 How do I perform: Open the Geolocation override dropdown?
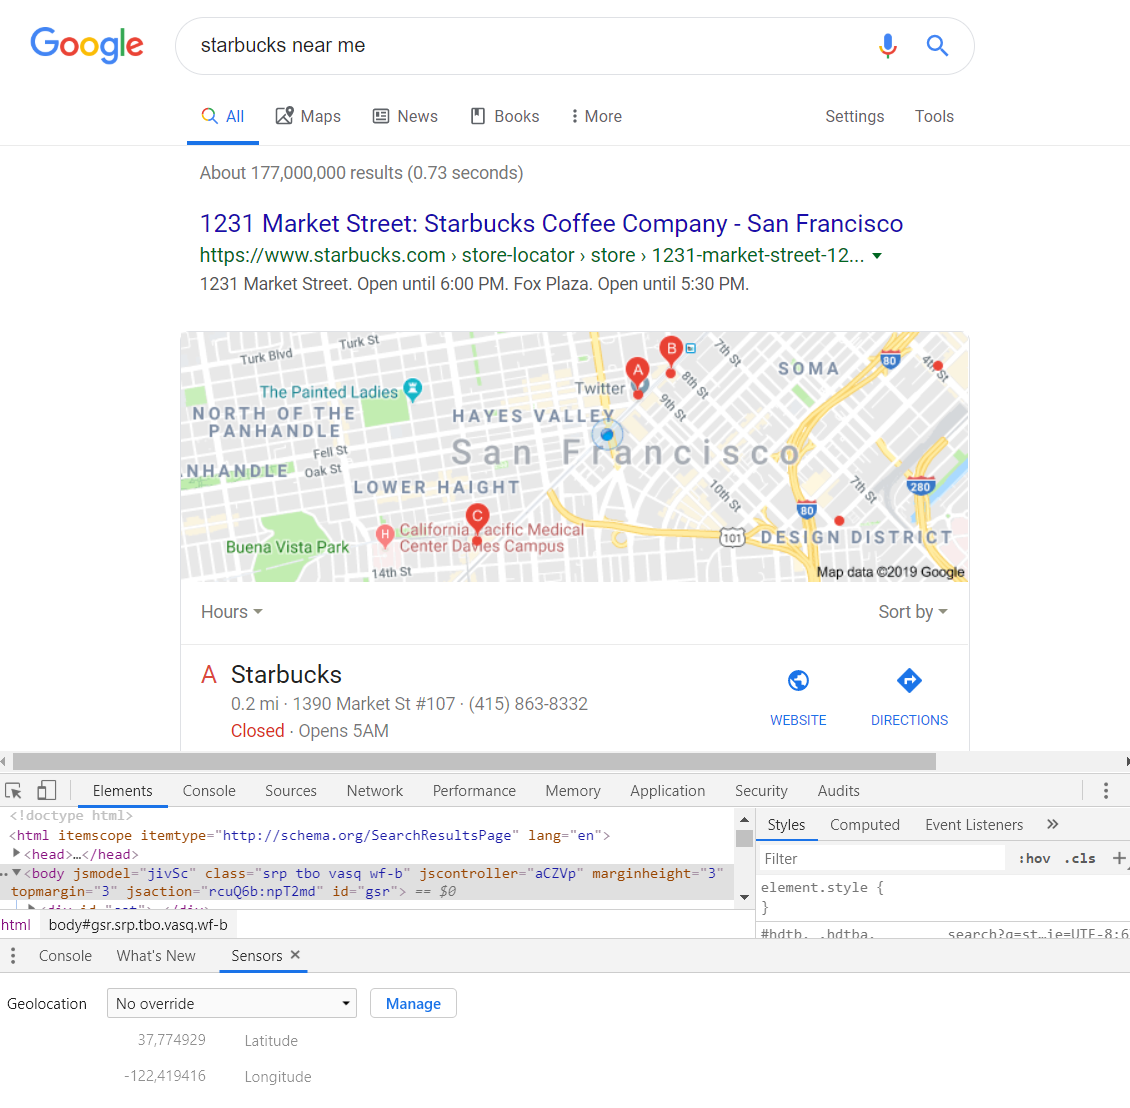pyautogui.click(x=231, y=1004)
